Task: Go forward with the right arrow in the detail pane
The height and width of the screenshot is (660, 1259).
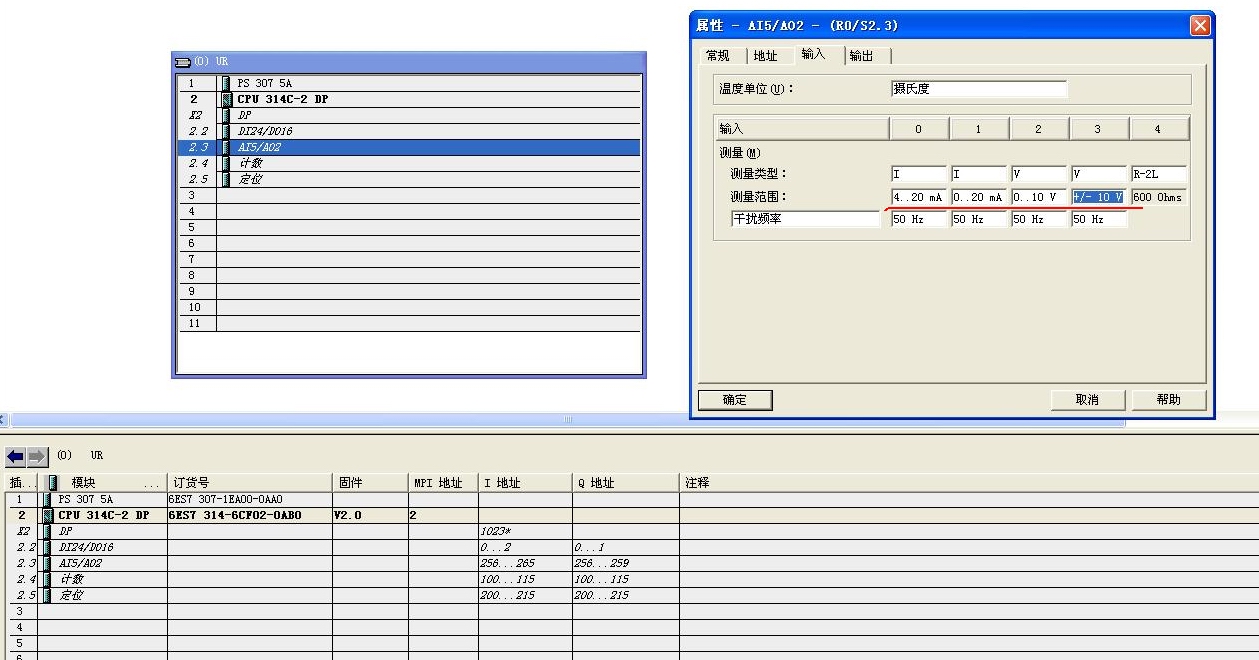Action: coord(37,456)
